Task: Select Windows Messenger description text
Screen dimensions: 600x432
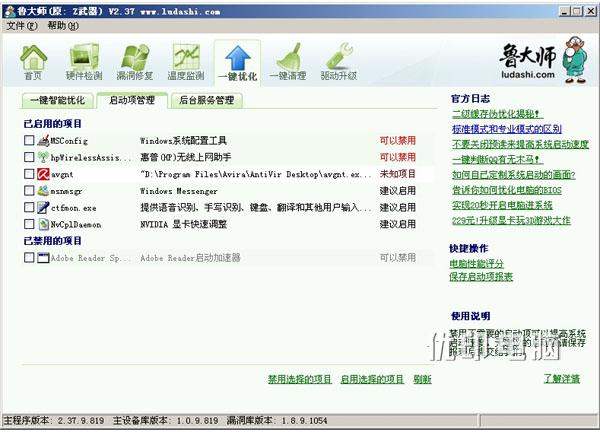Action: tap(179, 191)
